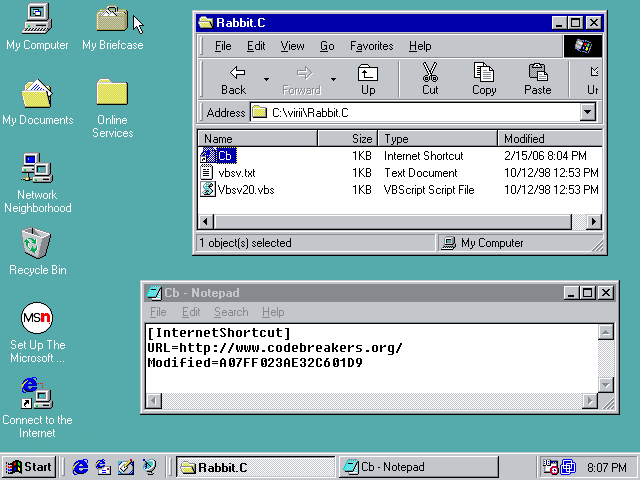Open the Favorites menu
Screen dimensions: 640x480
point(371,46)
